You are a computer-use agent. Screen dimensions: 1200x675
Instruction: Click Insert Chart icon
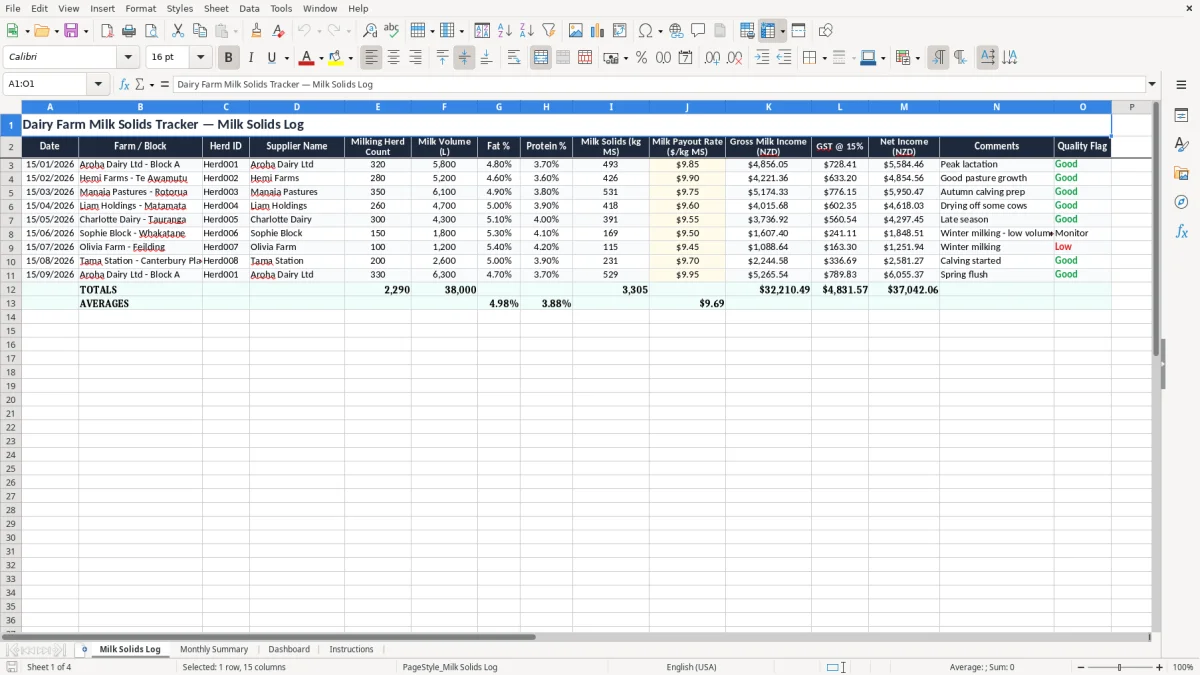coord(598,31)
